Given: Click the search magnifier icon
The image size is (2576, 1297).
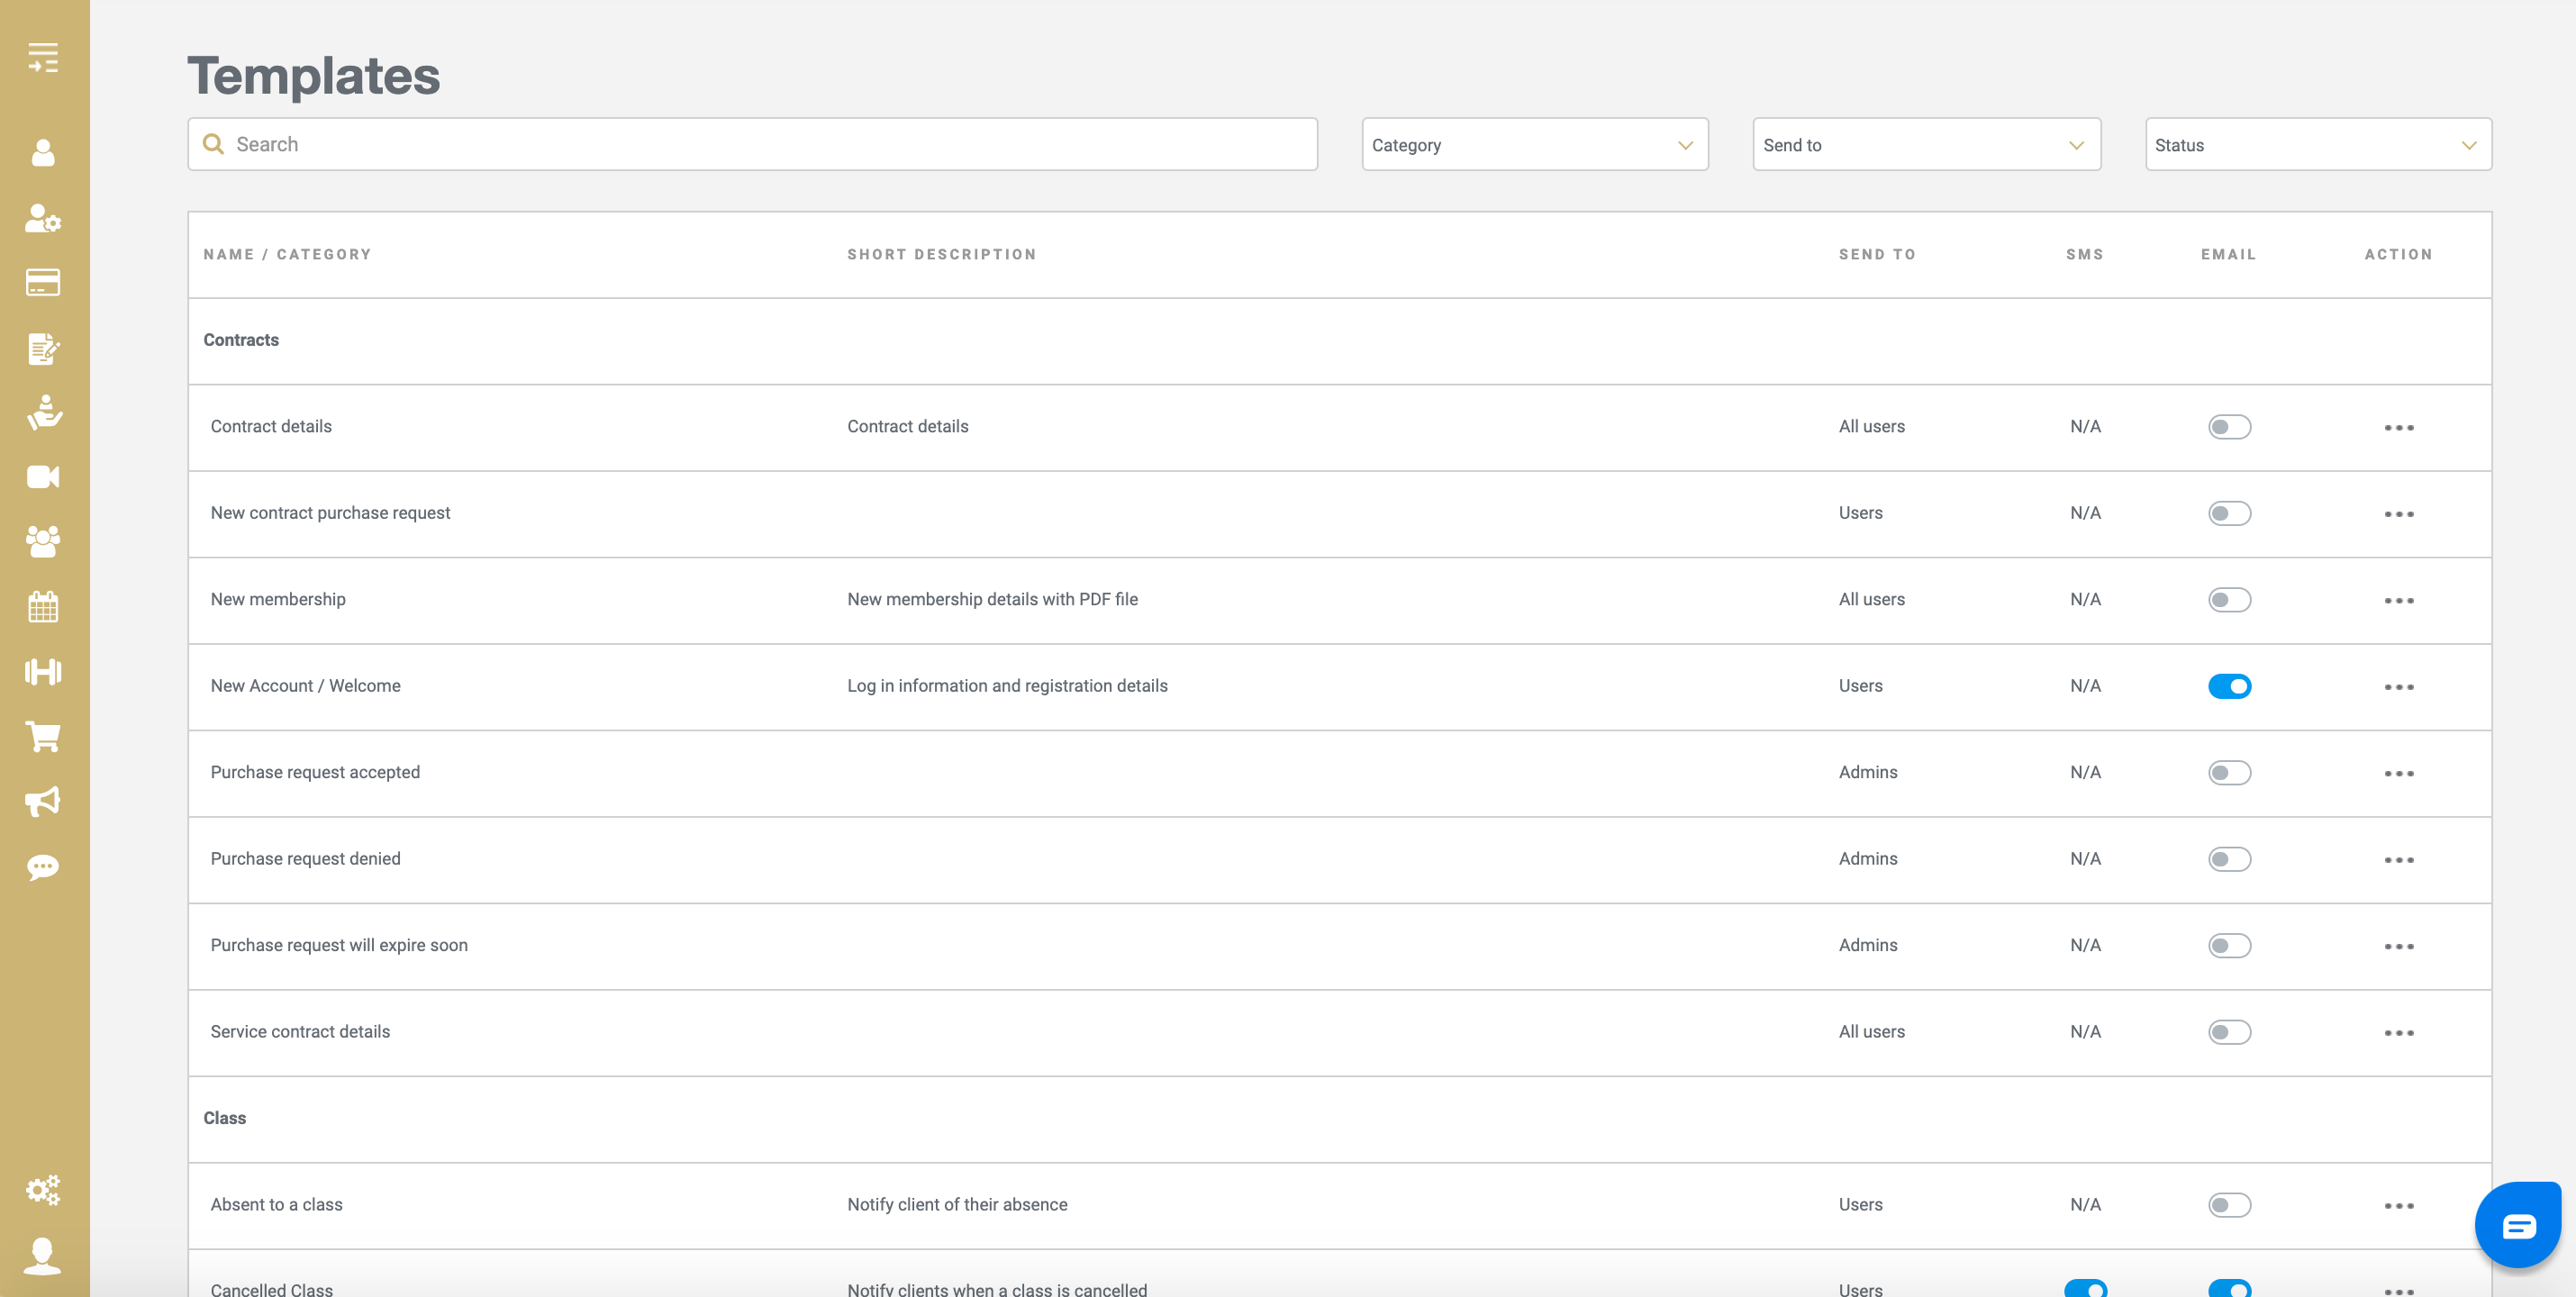Looking at the screenshot, I should pos(213,144).
